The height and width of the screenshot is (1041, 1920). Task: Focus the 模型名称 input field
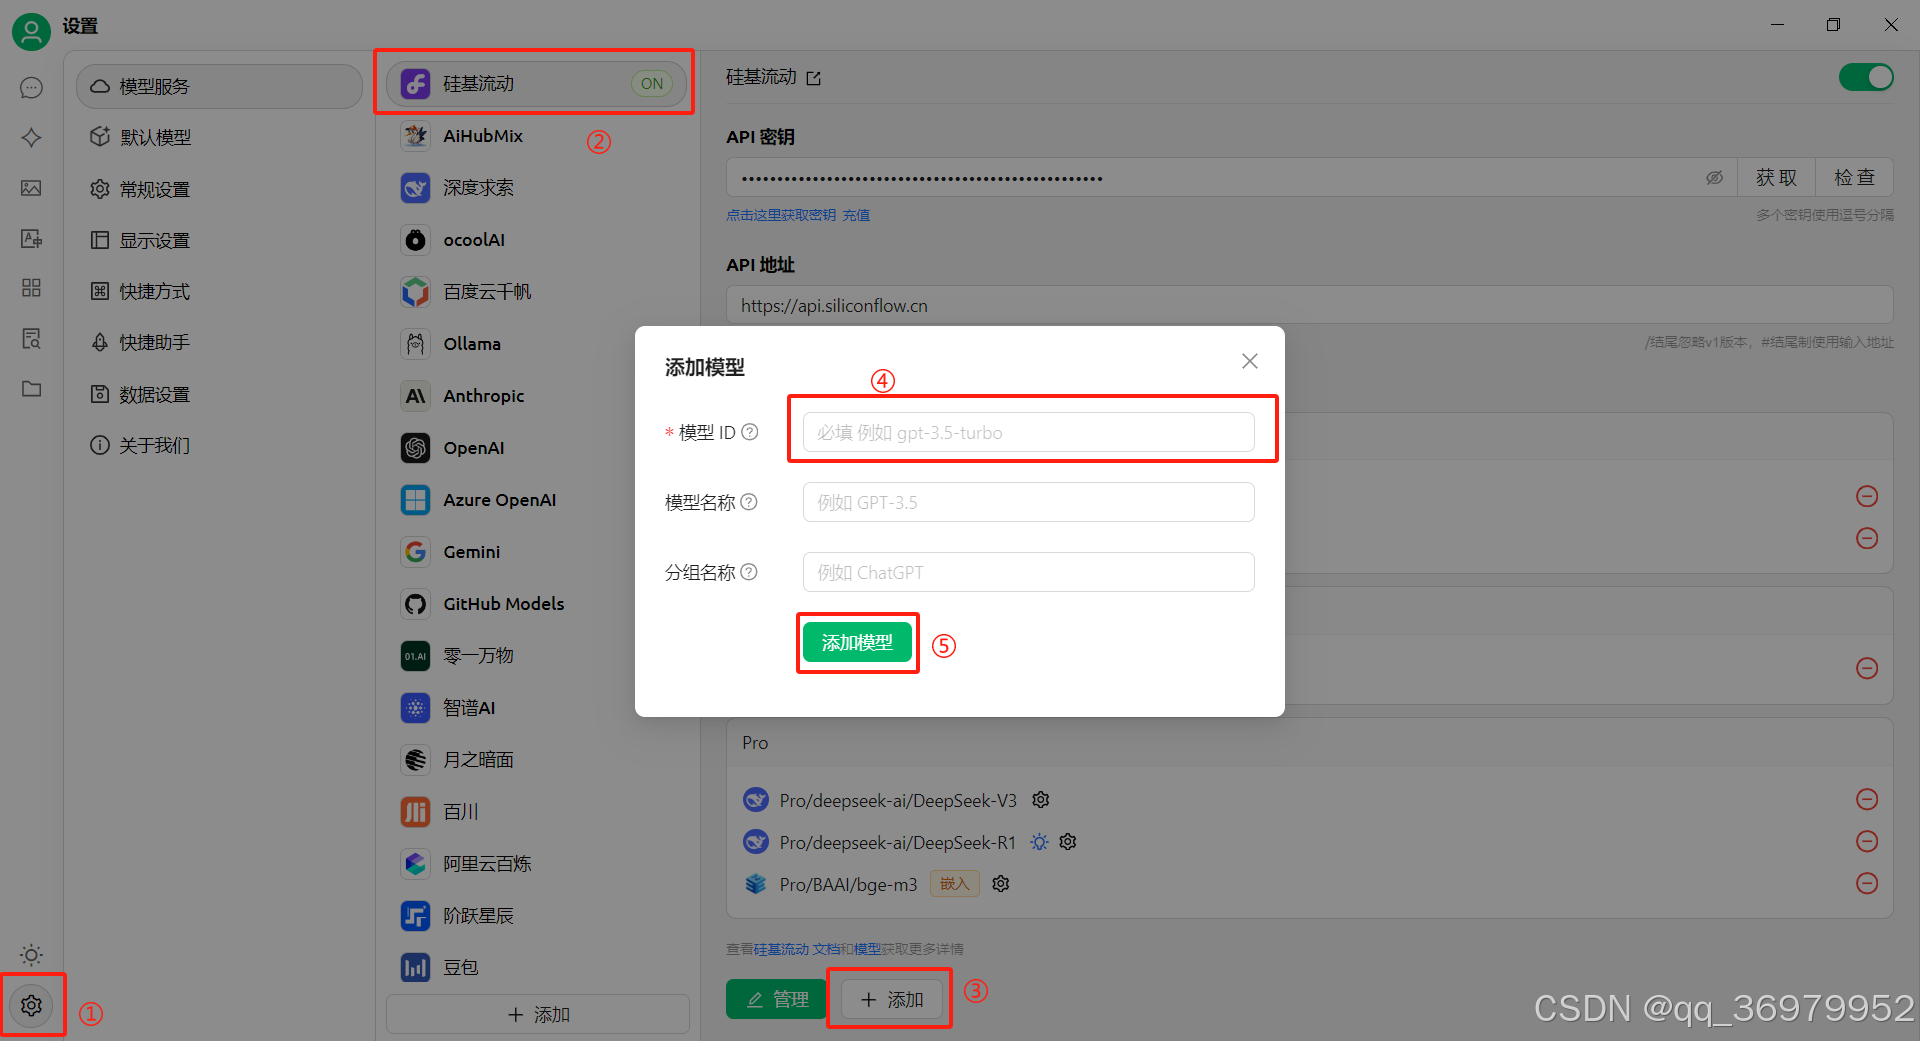click(x=1028, y=502)
